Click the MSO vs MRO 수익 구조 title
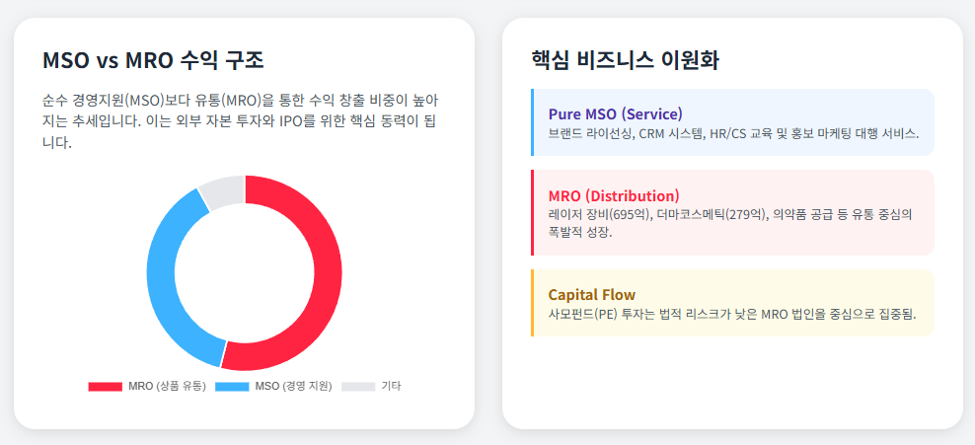 [x=153, y=60]
